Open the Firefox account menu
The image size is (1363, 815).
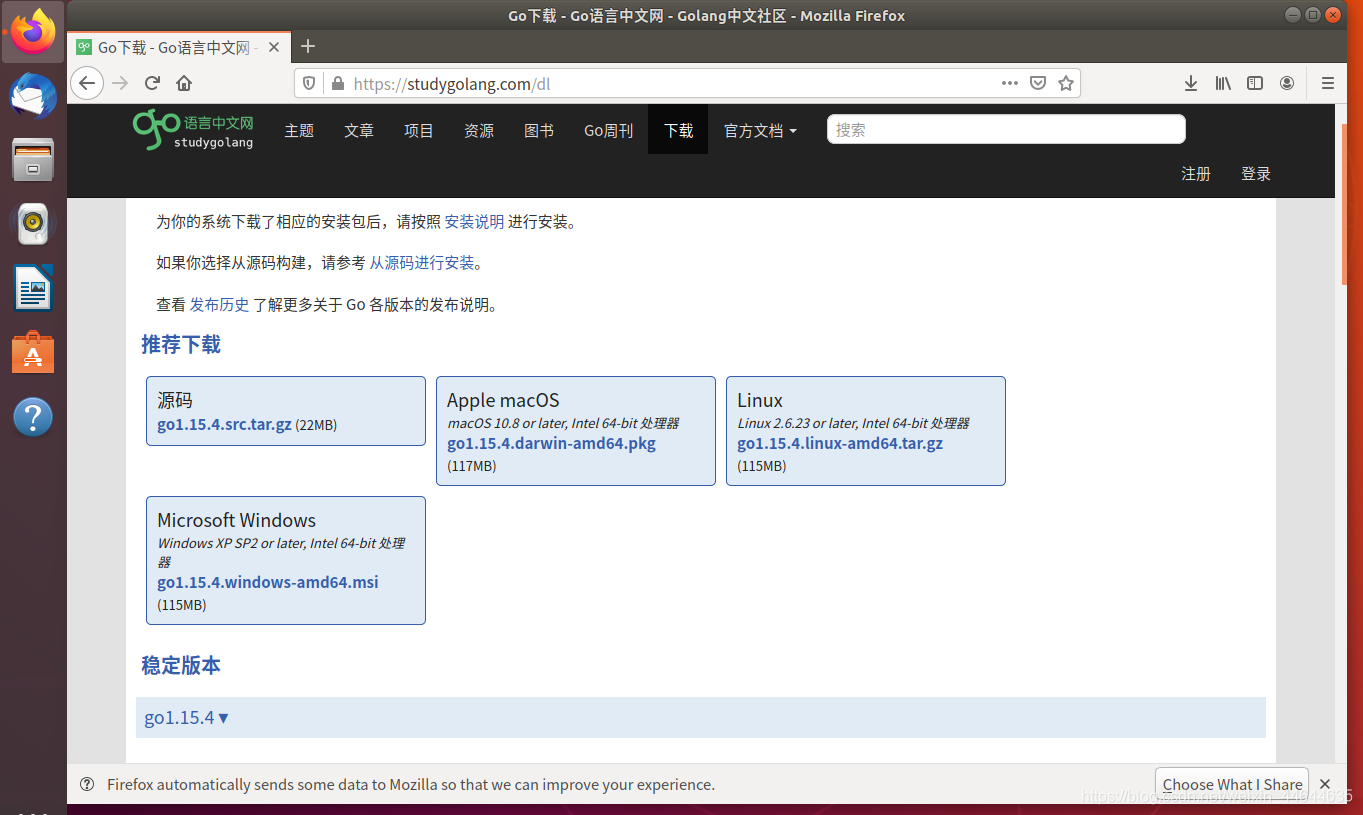tap(1287, 83)
